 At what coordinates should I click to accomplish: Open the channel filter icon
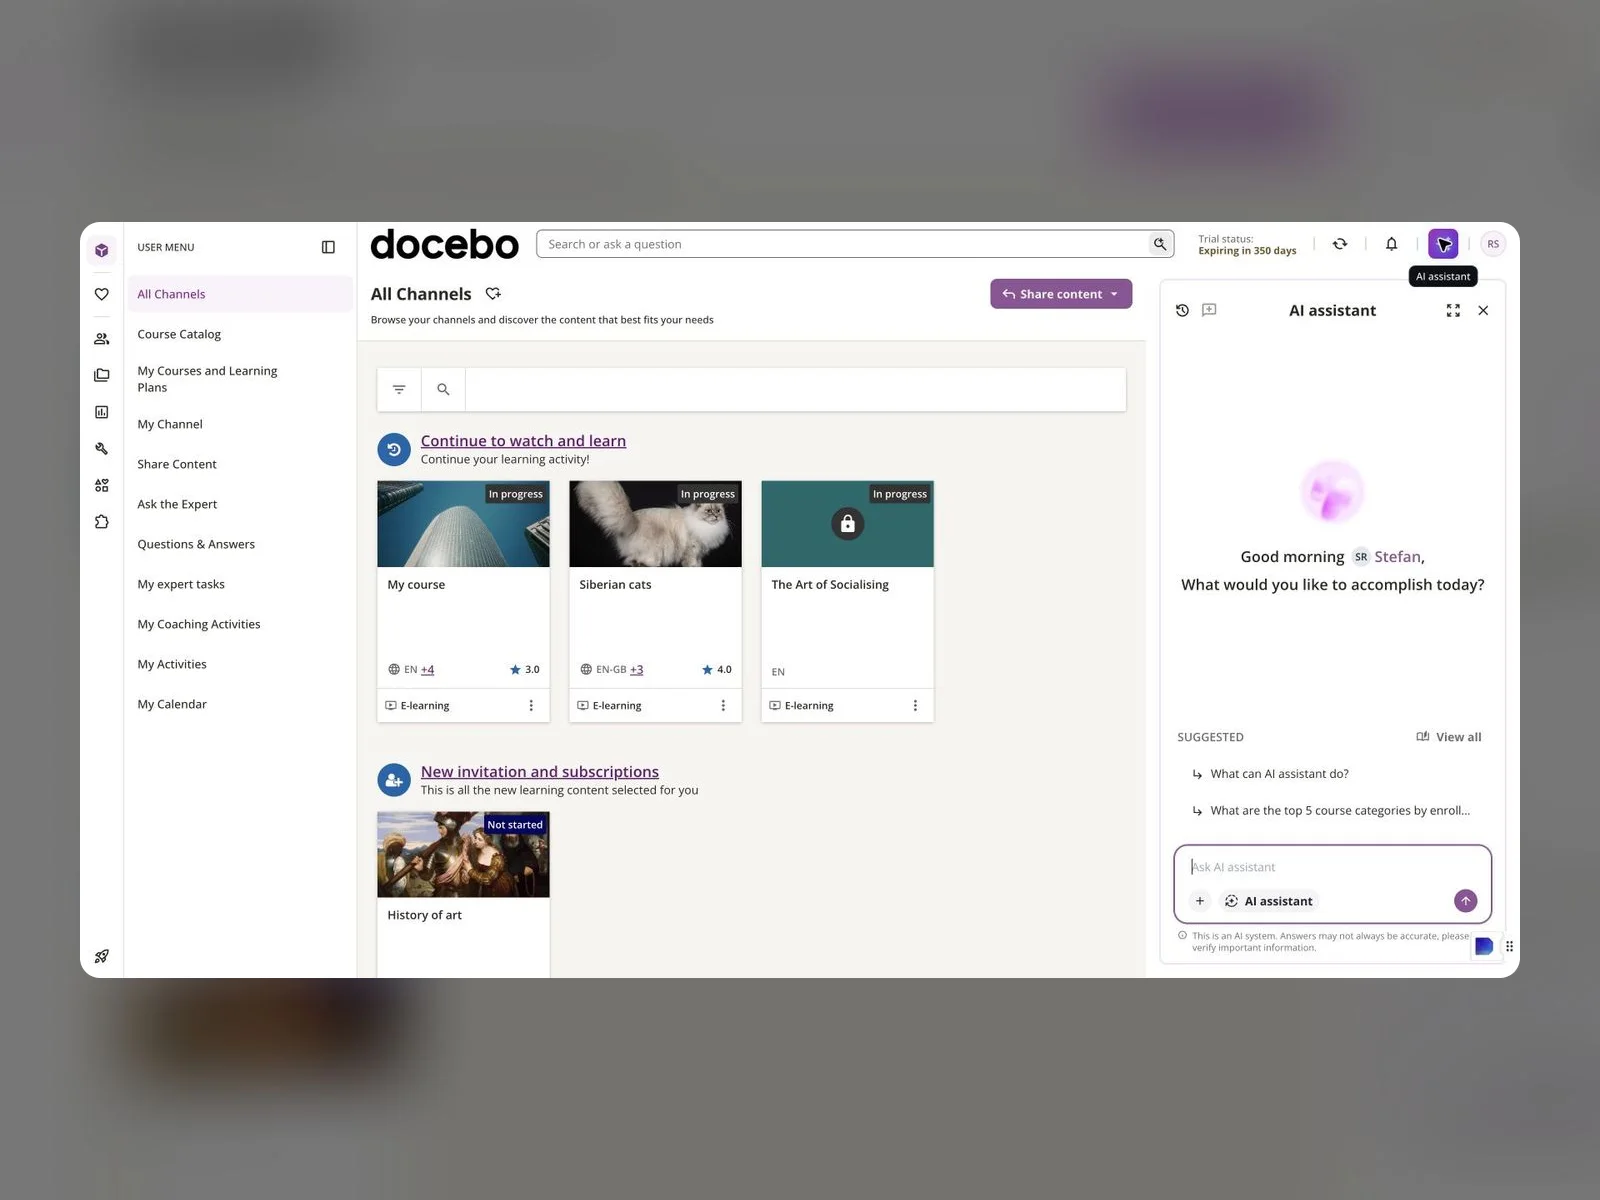tap(399, 390)
